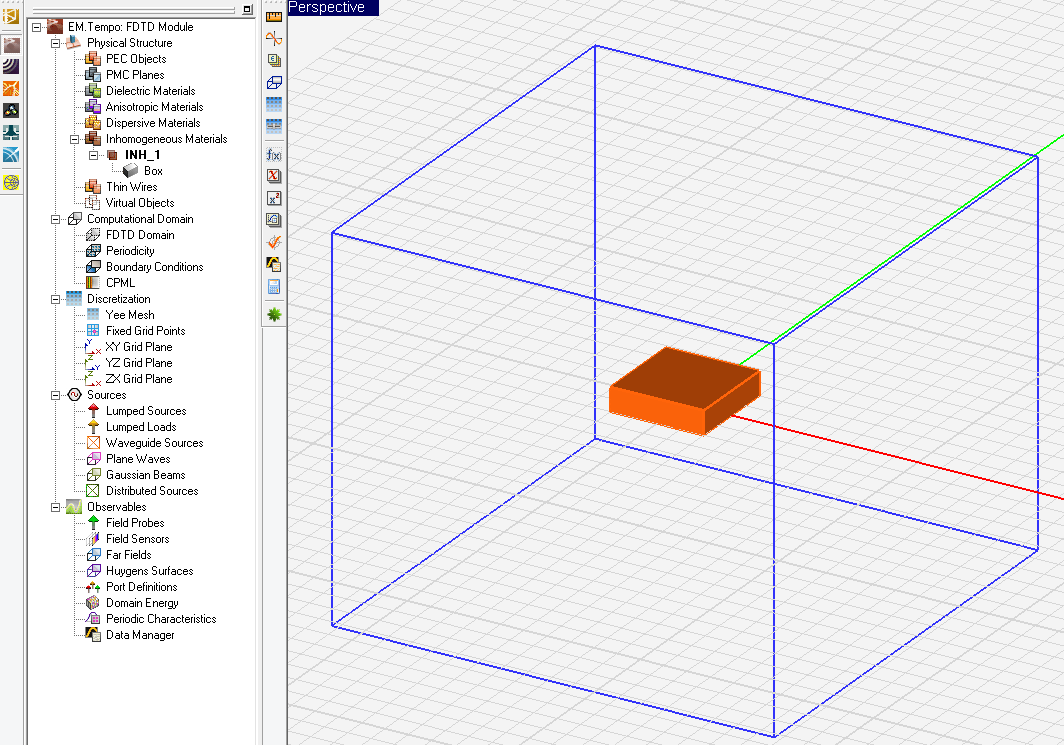Open the f(x) functions tool
Viewport: 1064px width, 745px height.
[274, 154]
